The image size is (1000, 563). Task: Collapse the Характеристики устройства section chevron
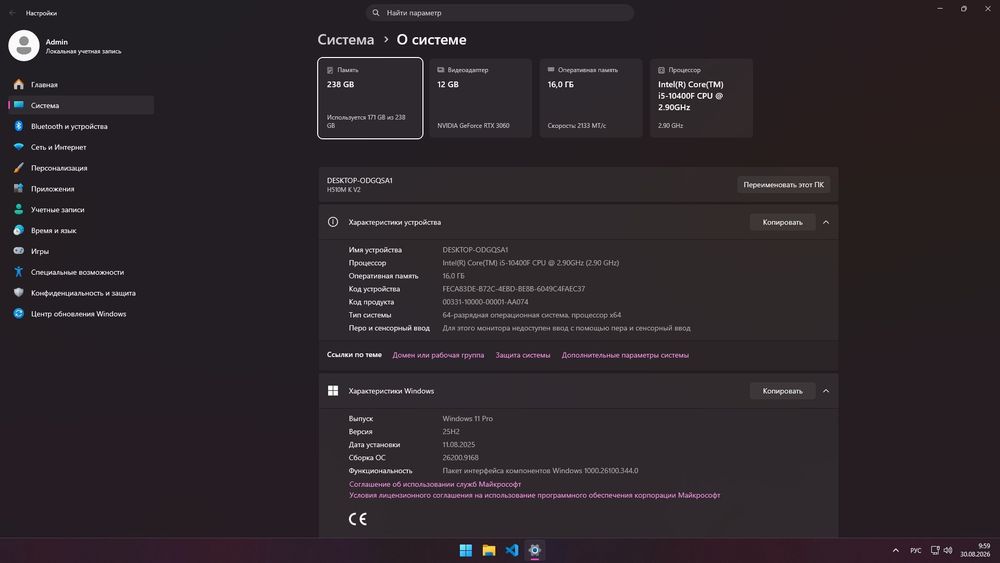click(826, 222)
